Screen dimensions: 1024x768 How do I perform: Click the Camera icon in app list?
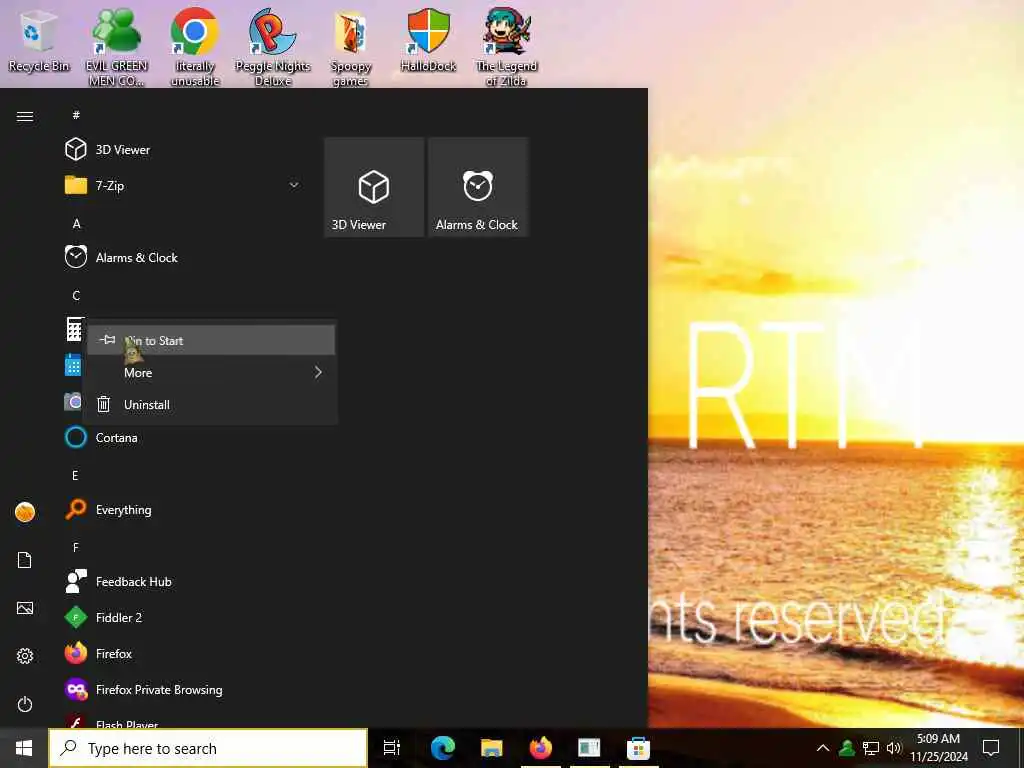point(73,401)
